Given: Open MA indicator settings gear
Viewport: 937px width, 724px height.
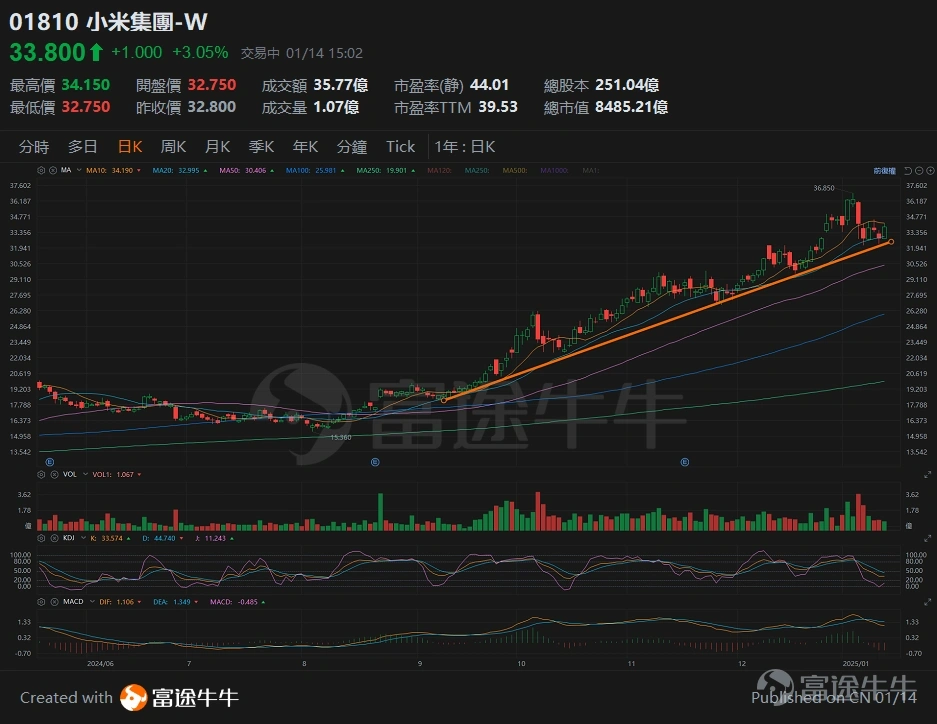Looking at the screenshot, I should (41, 170).
